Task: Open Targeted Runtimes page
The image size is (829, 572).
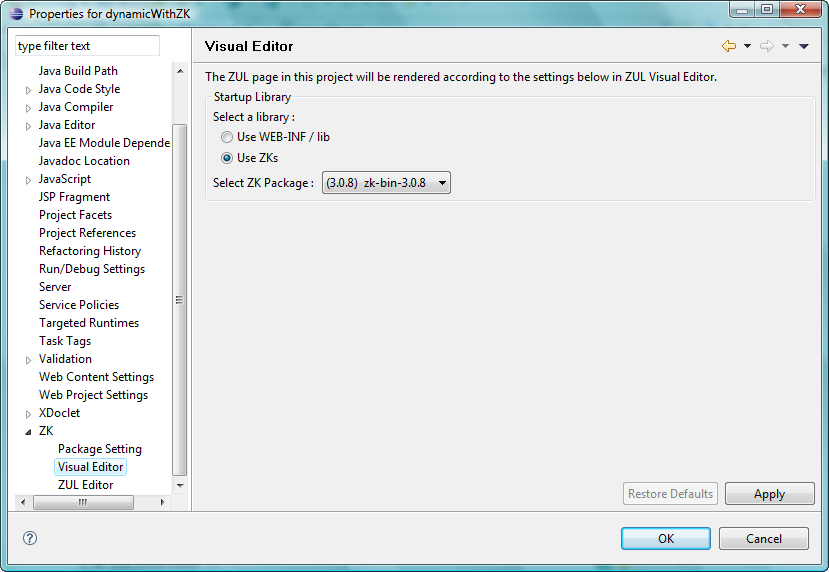Action: coord(89,322)
